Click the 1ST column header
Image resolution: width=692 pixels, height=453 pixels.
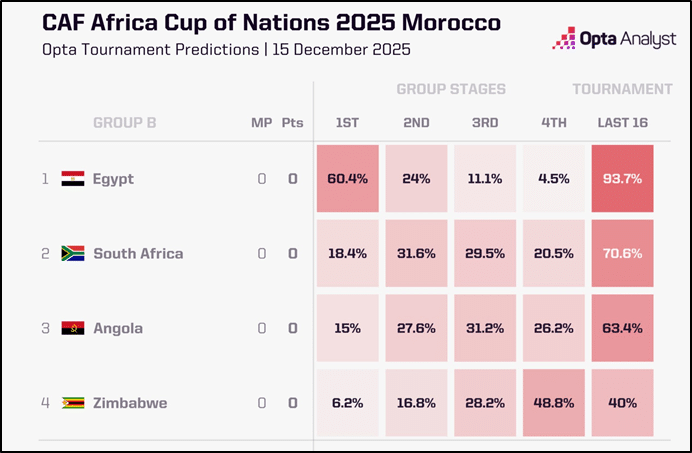[x=347, y=123]
